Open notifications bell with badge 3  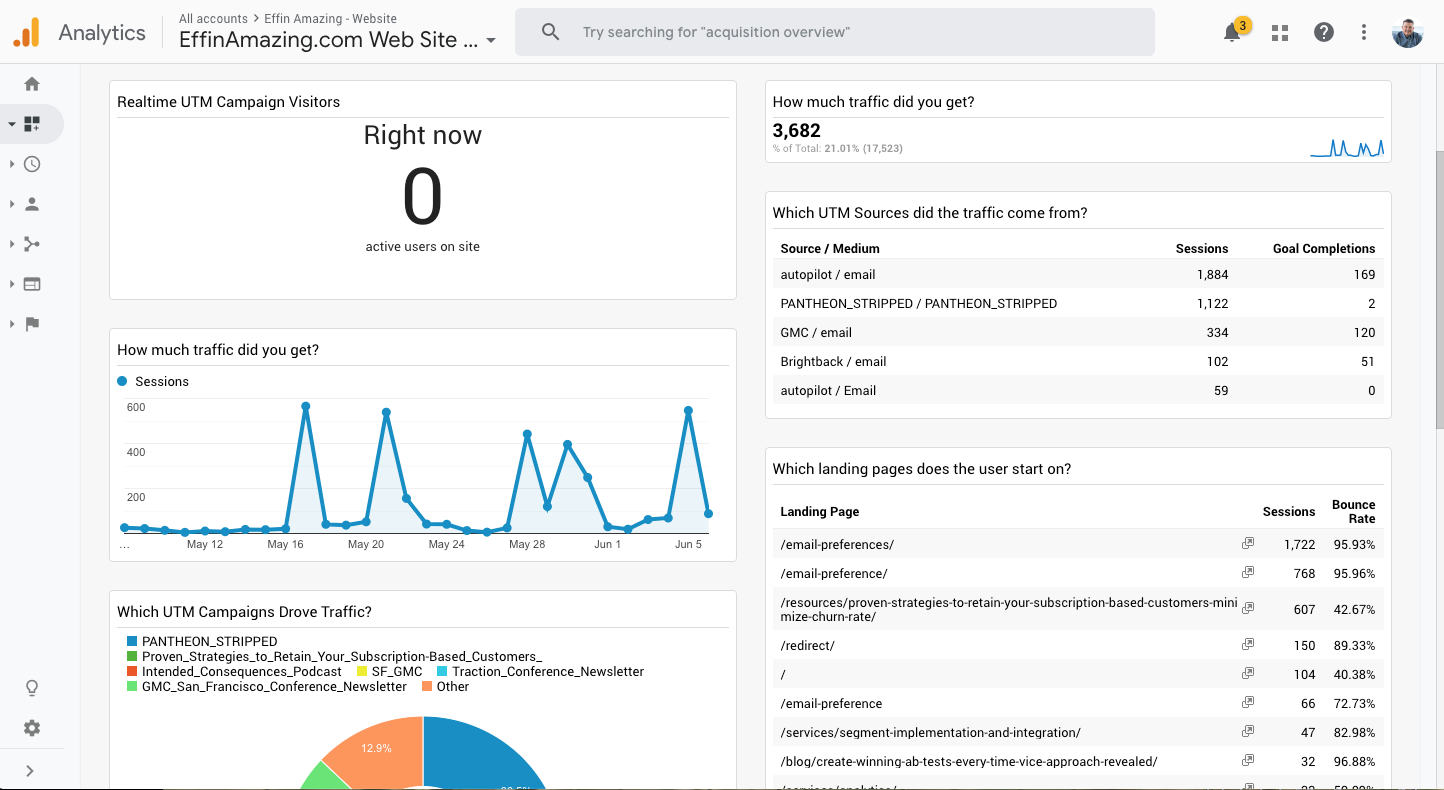click(x=1234, y=31)
